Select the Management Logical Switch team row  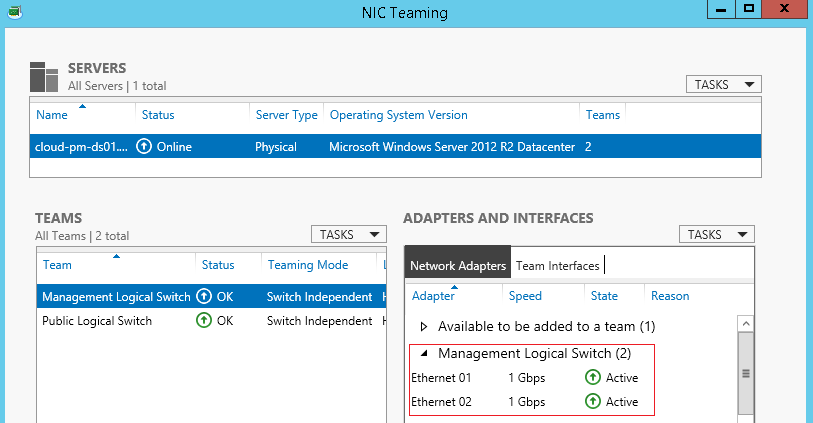212,297
